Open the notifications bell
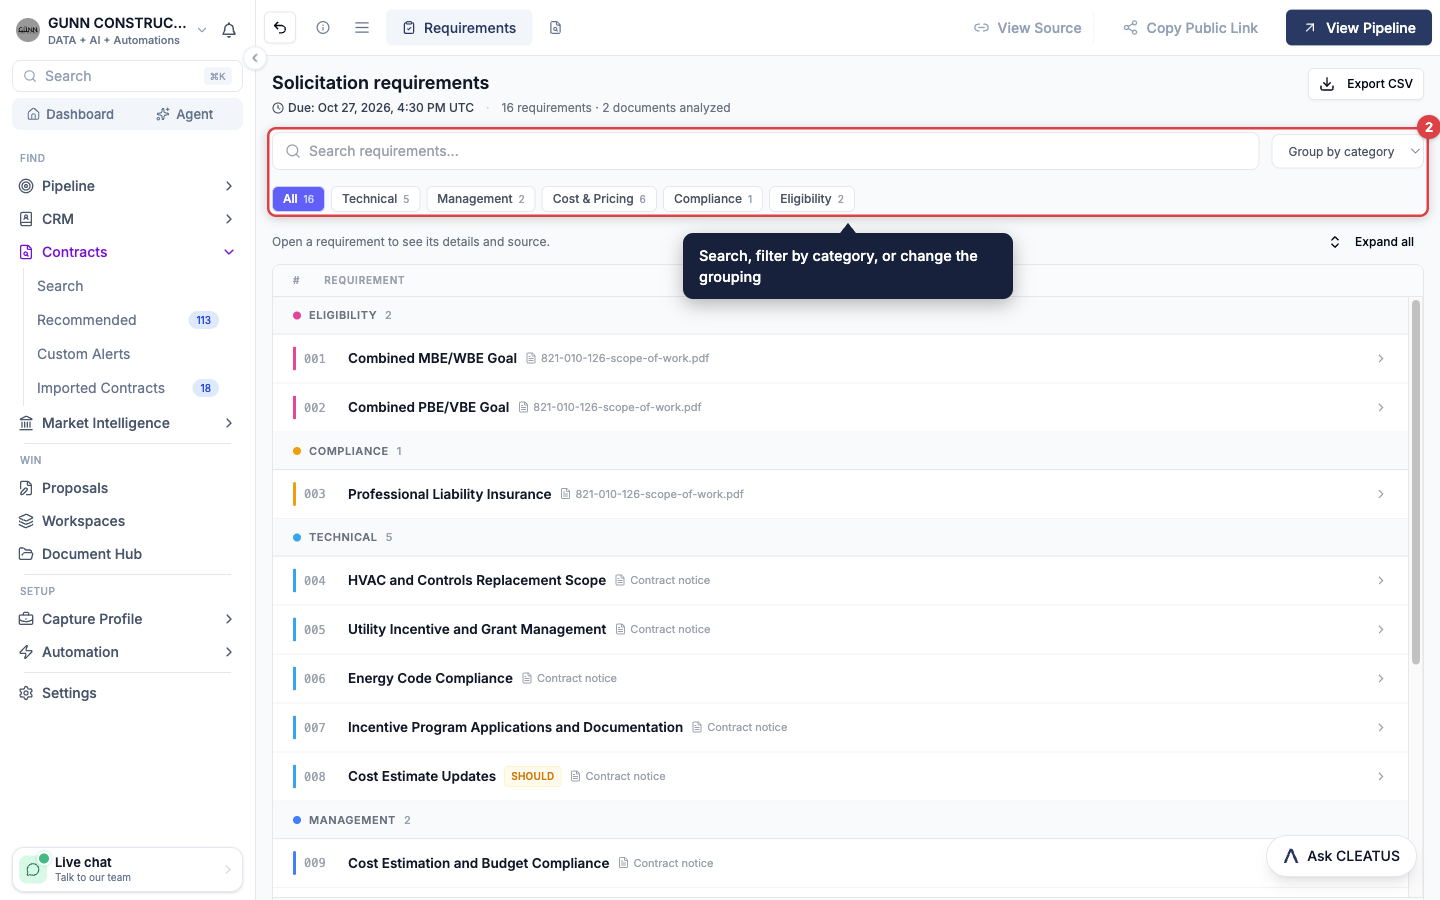The height and width of the screenshot is (900, 1440). (229, 30)
